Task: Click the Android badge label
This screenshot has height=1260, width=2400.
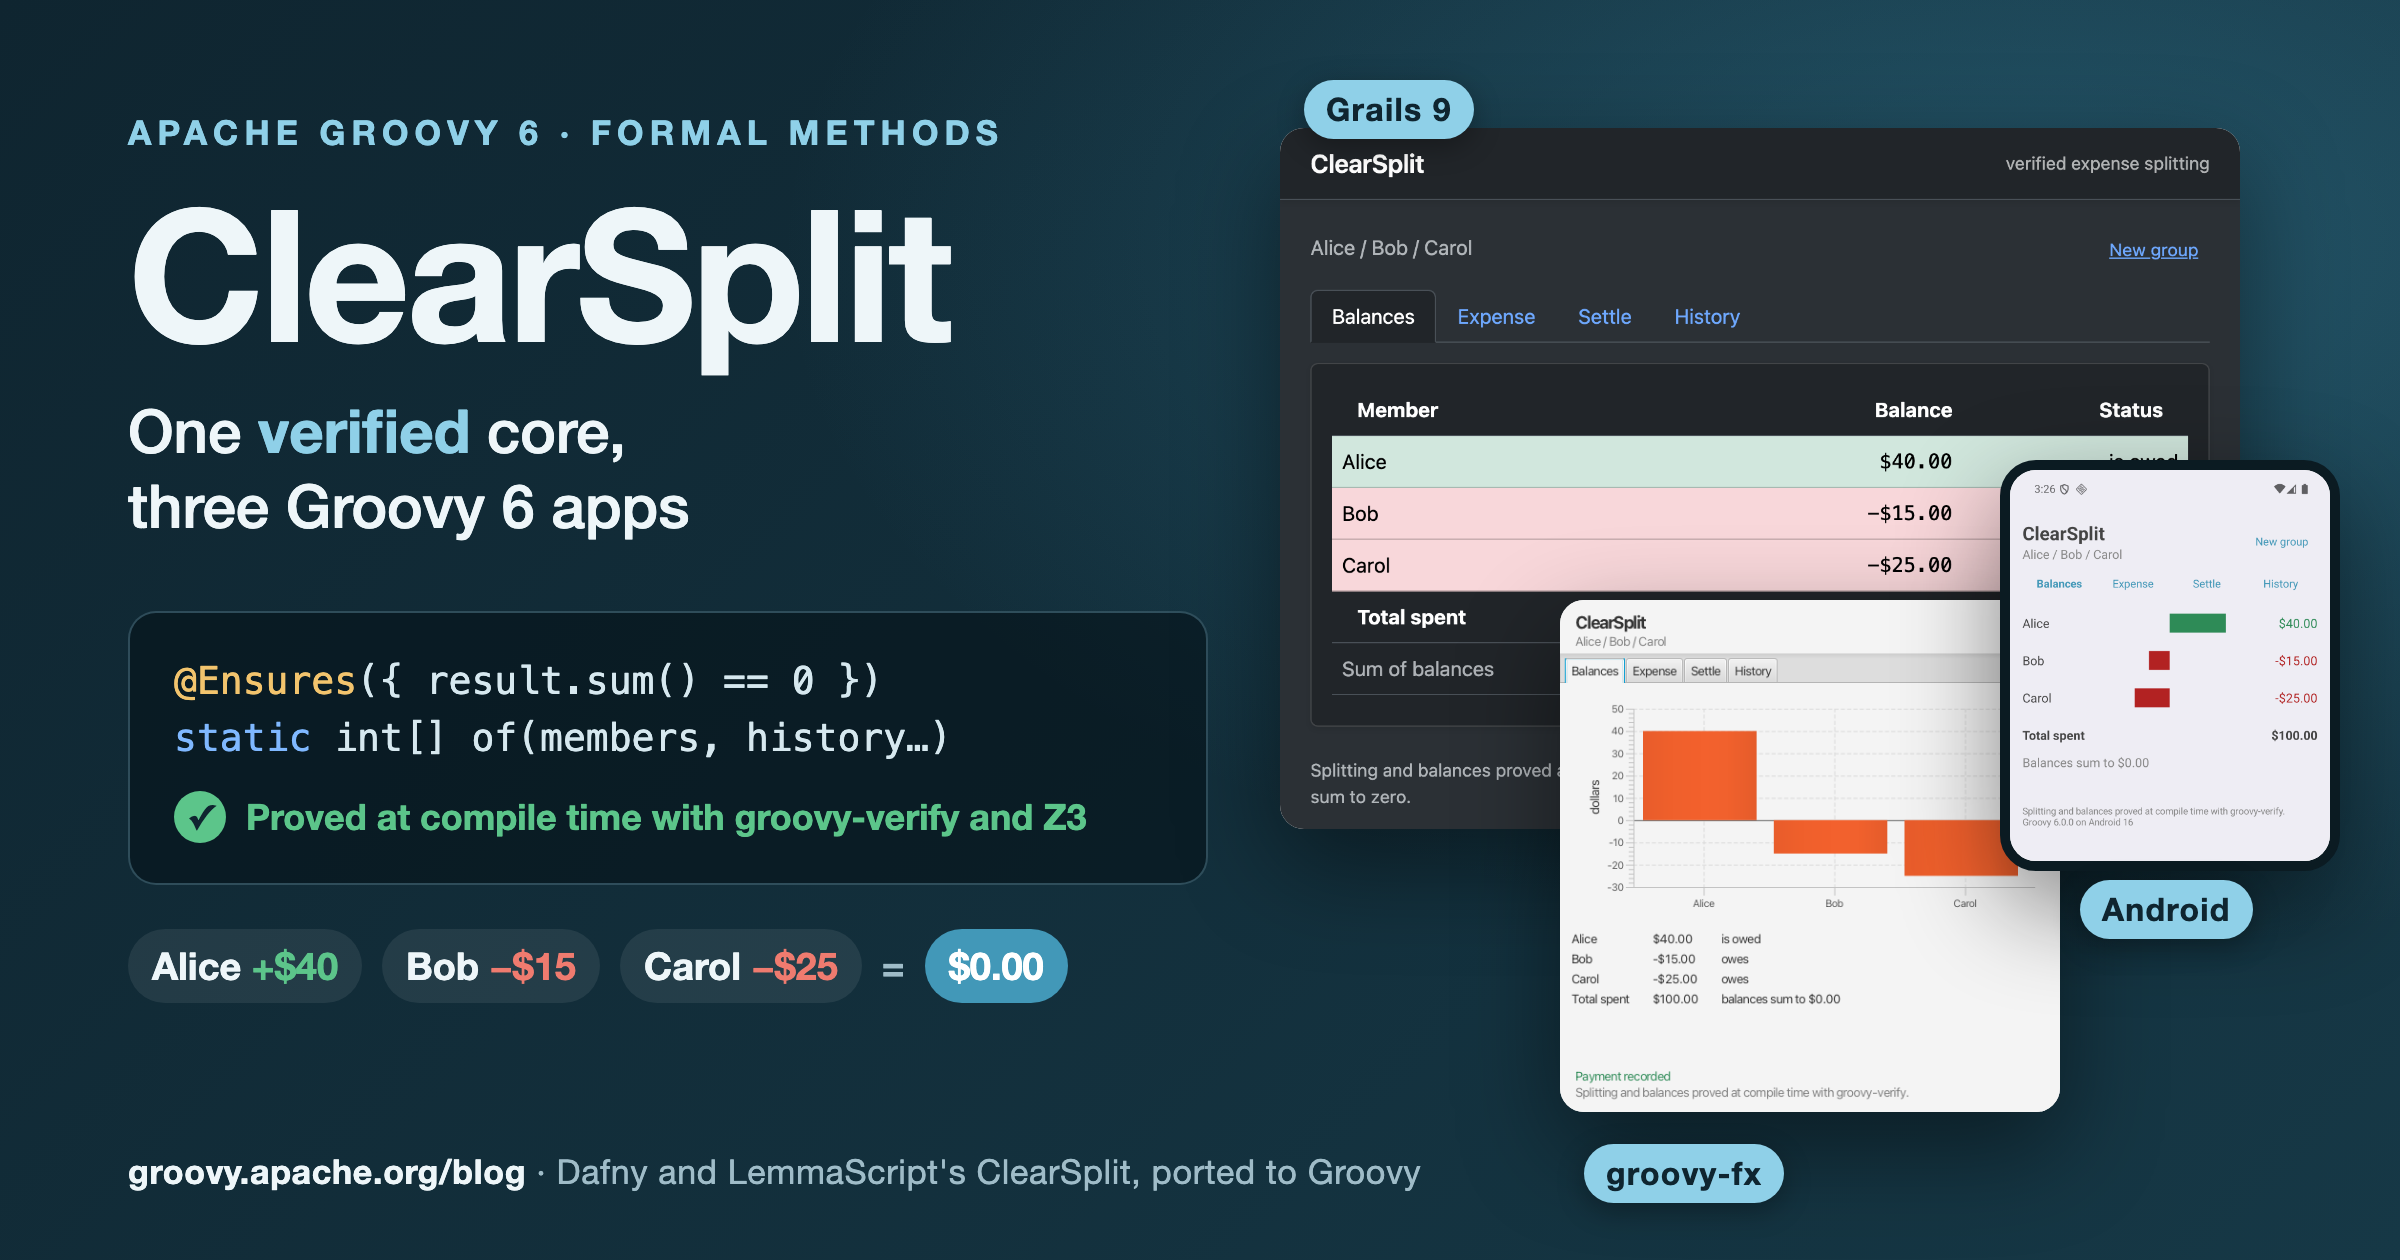Action: point(2165,909)
